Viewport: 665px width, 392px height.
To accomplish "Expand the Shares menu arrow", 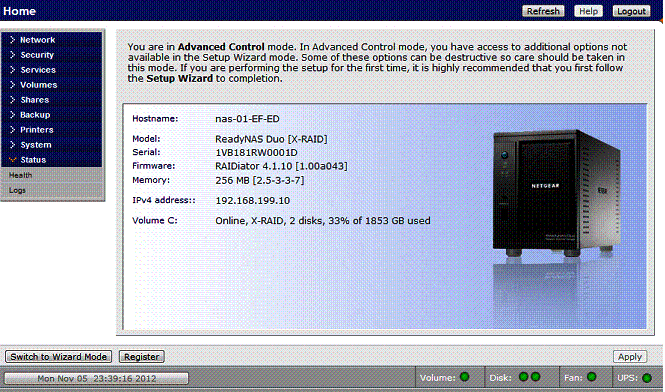I will click(12, 100).
